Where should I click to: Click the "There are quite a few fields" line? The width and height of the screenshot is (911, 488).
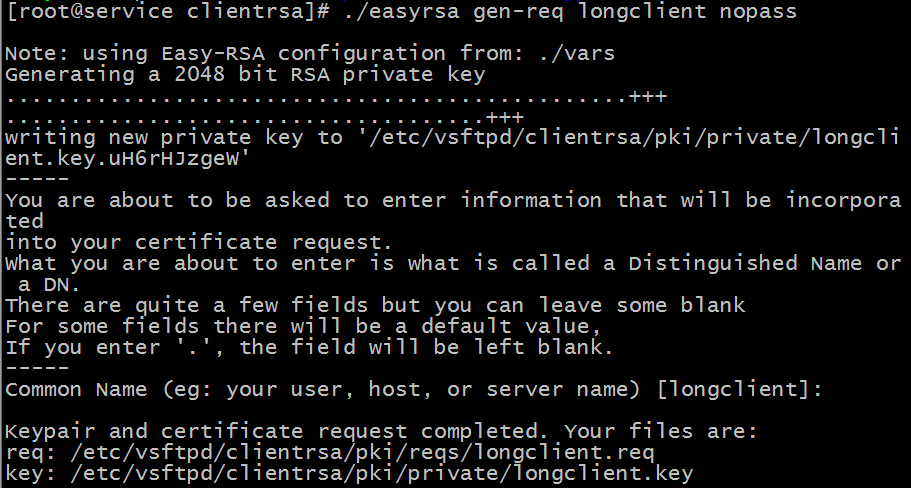tap(375, 305)
